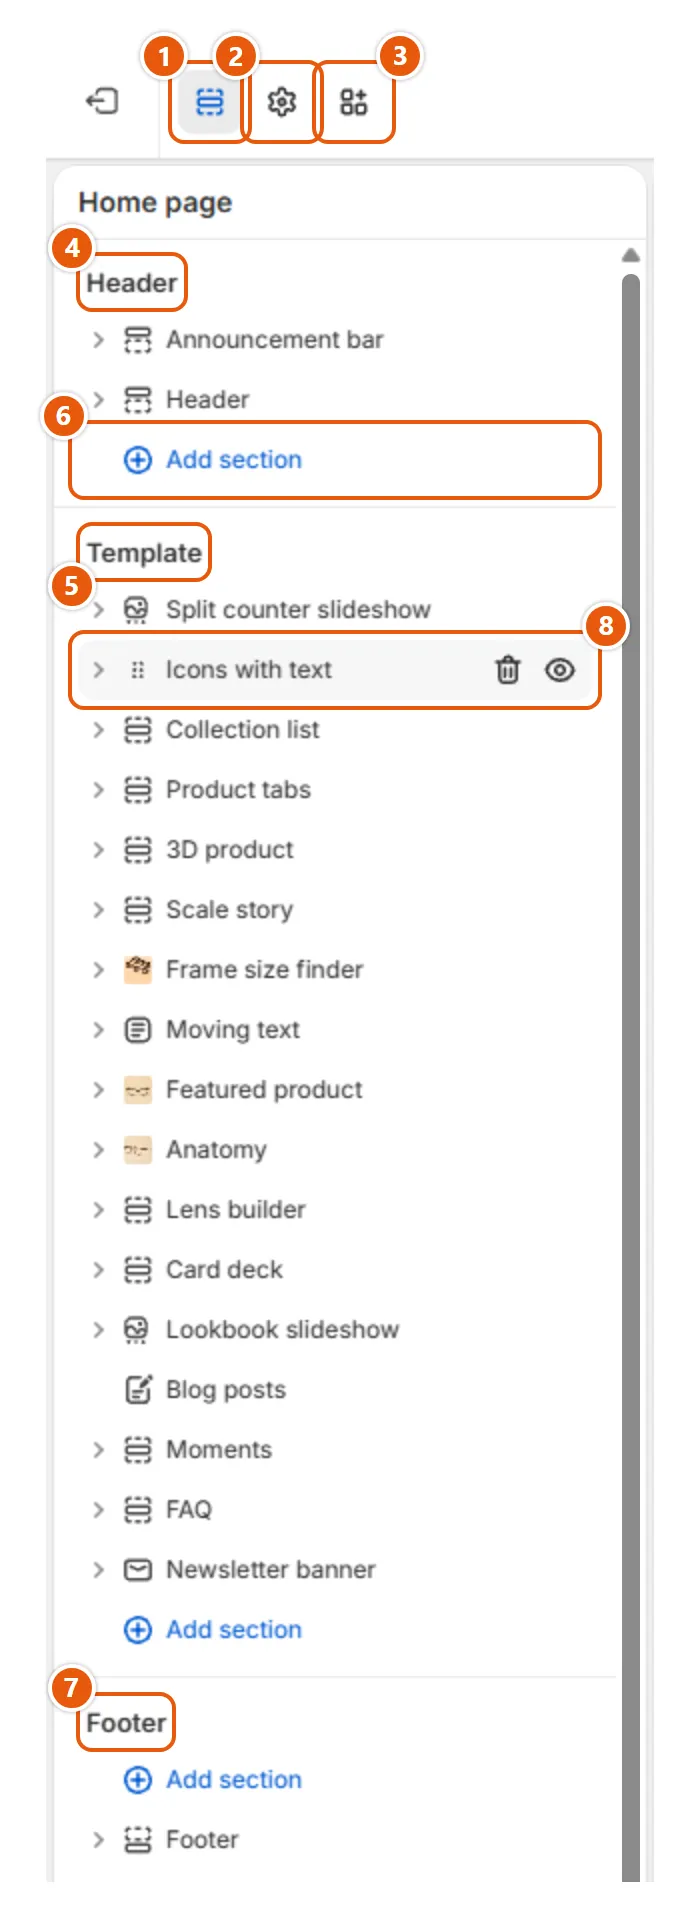Expand the Footer section chevron
The image size is (700, 1928).
[98, 1840]
